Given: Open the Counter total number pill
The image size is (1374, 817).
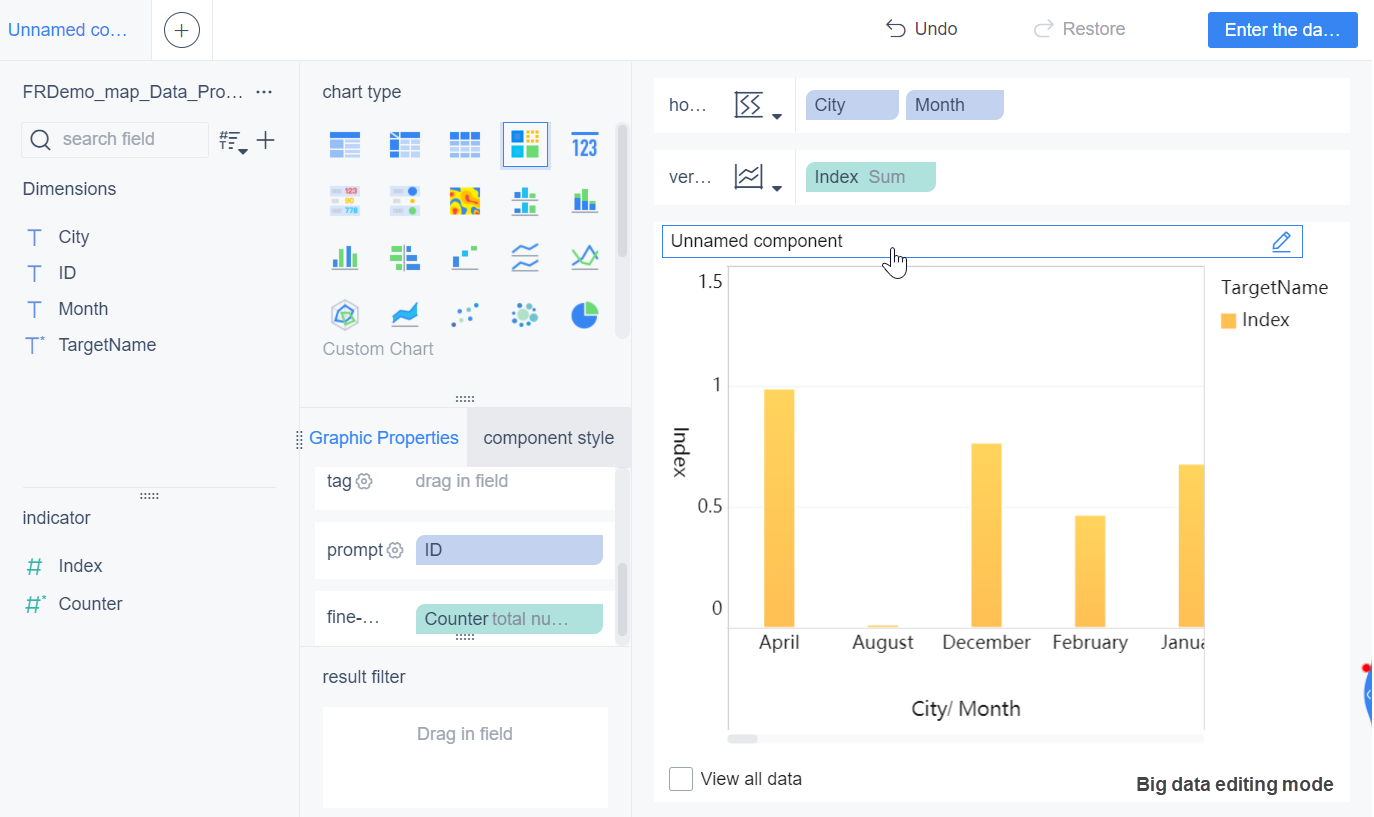Looking at the screenshot, I should pyautogui.click(x=509, y=619).
